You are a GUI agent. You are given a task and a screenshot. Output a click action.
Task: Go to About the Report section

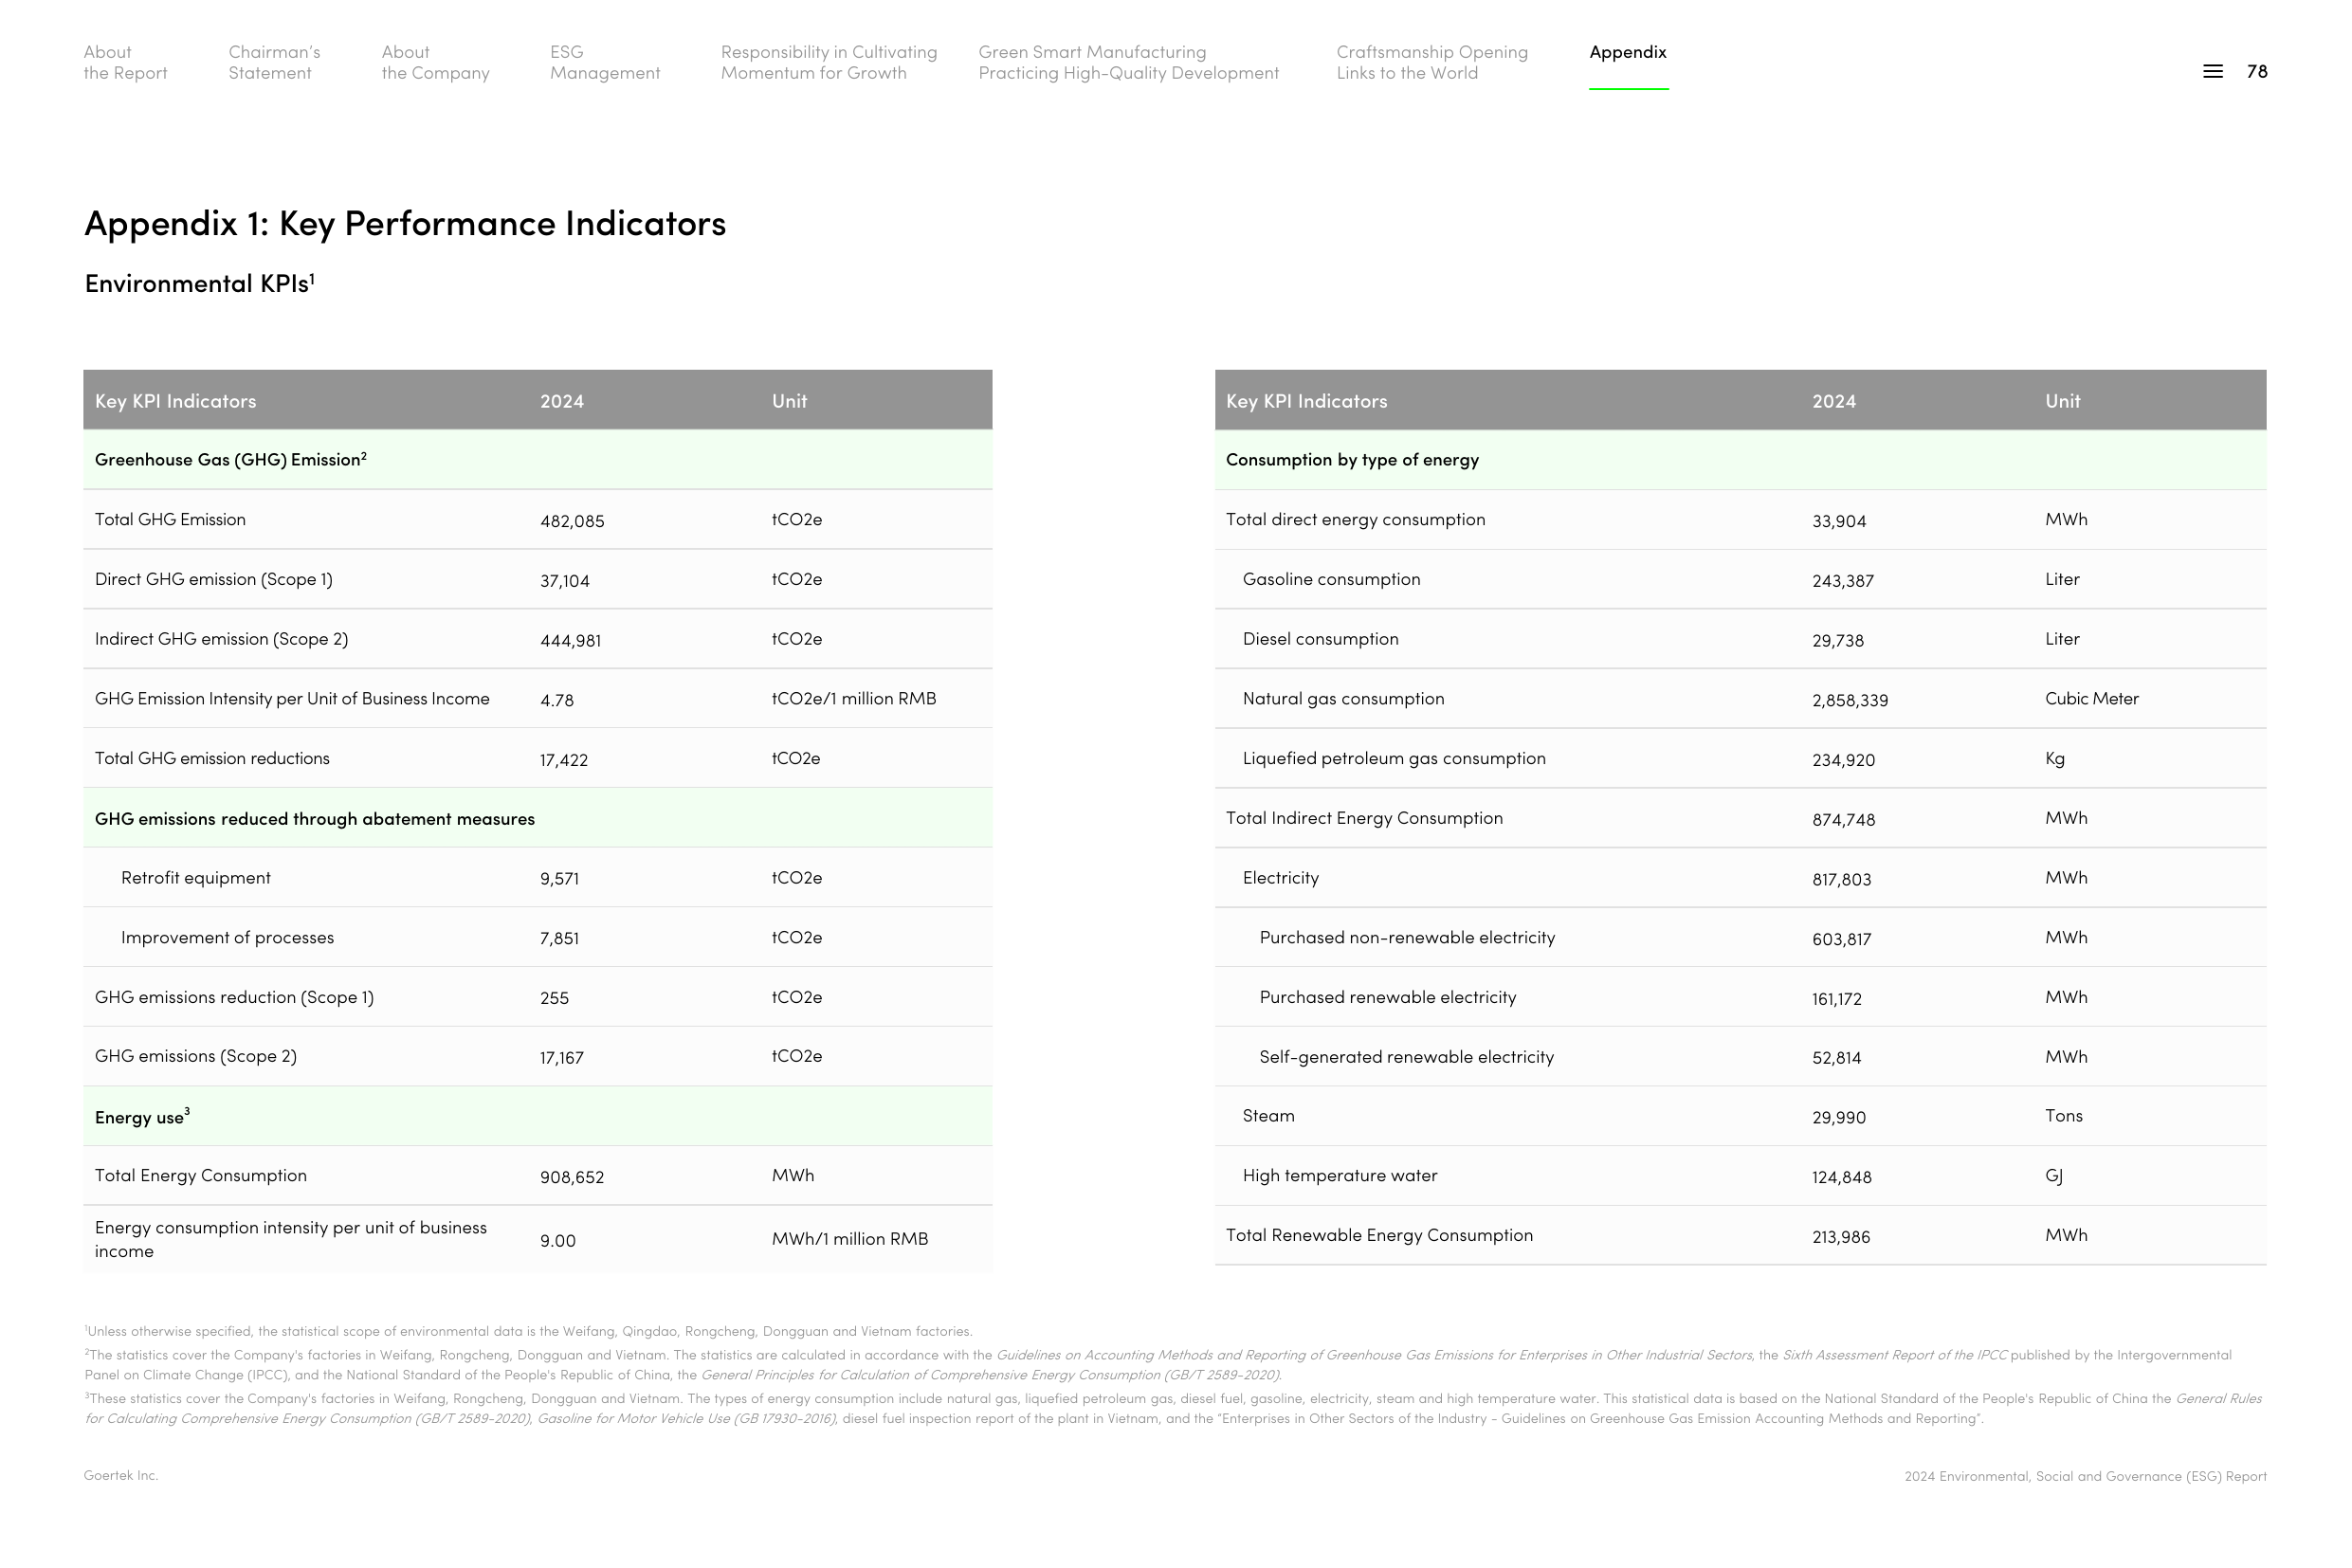[125, 62]
